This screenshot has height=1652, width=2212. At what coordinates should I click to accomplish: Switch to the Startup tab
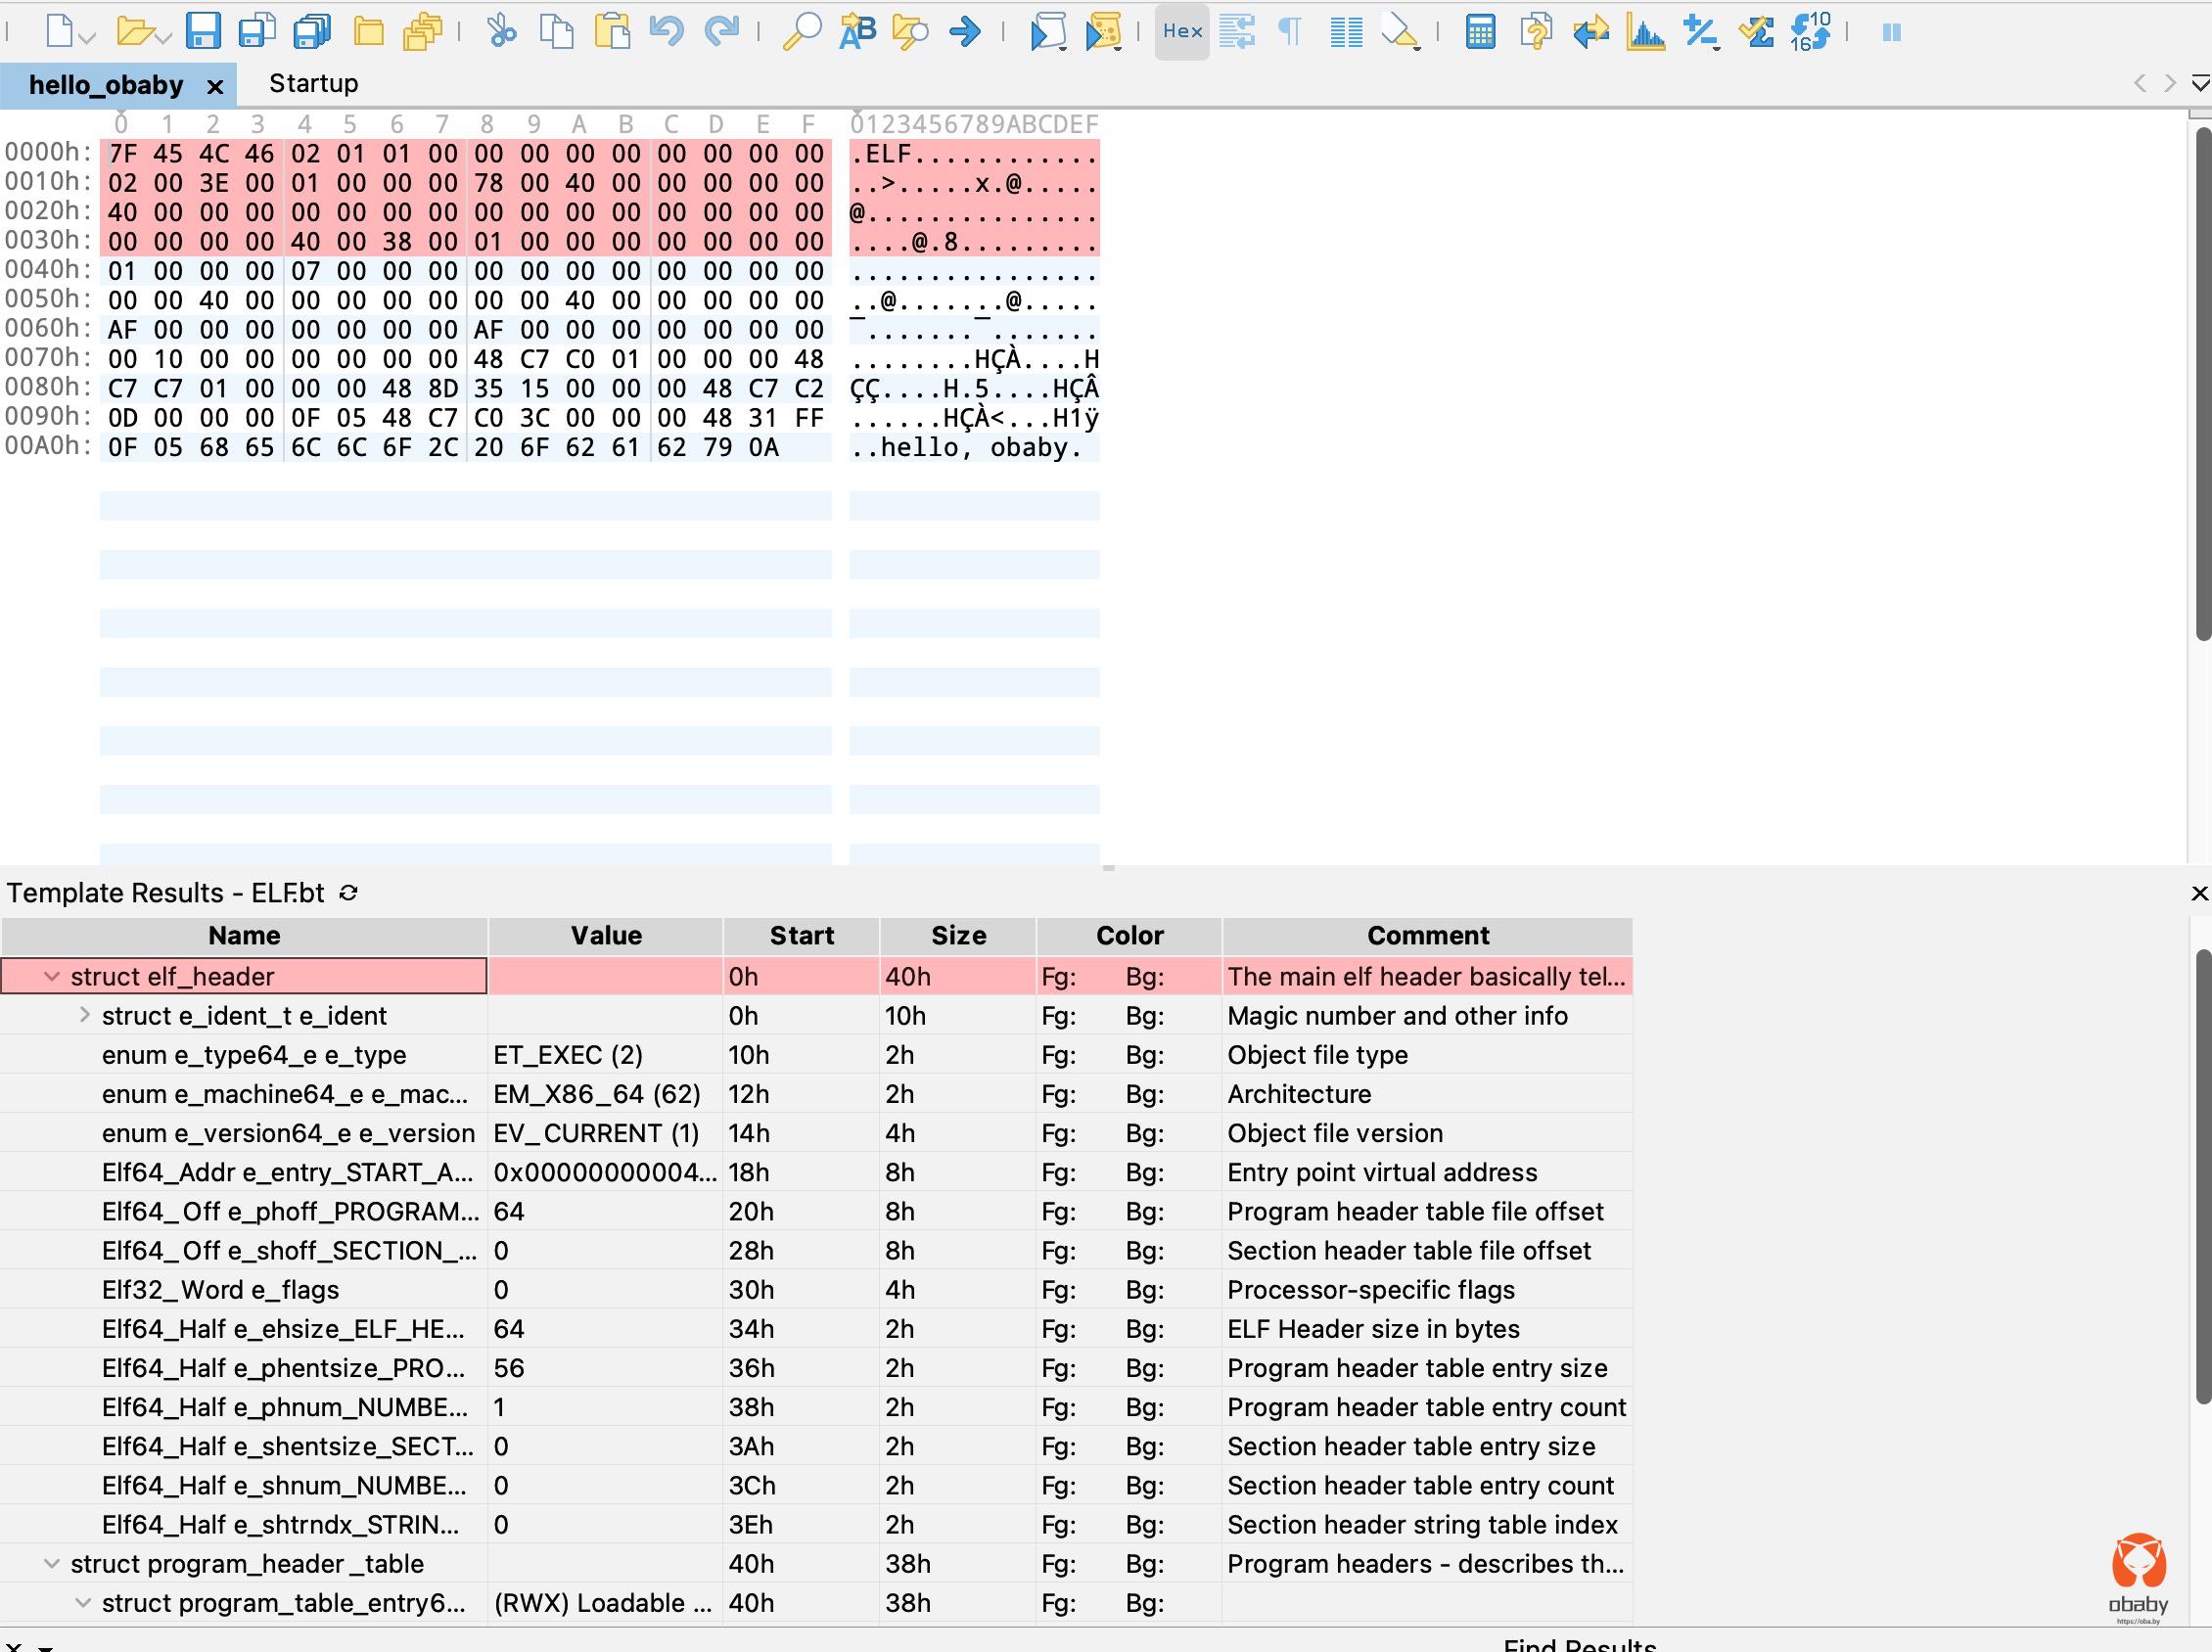point(313,84)
